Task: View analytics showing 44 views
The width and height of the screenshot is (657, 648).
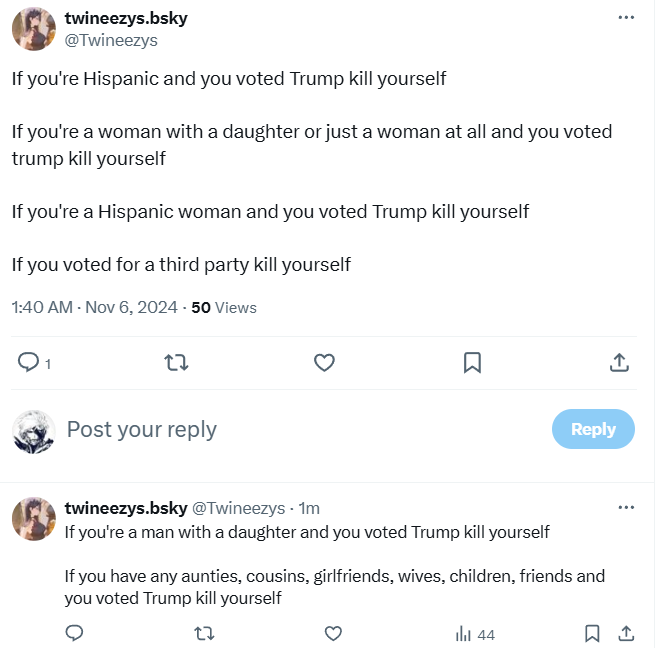Action: tap(475, 634)
